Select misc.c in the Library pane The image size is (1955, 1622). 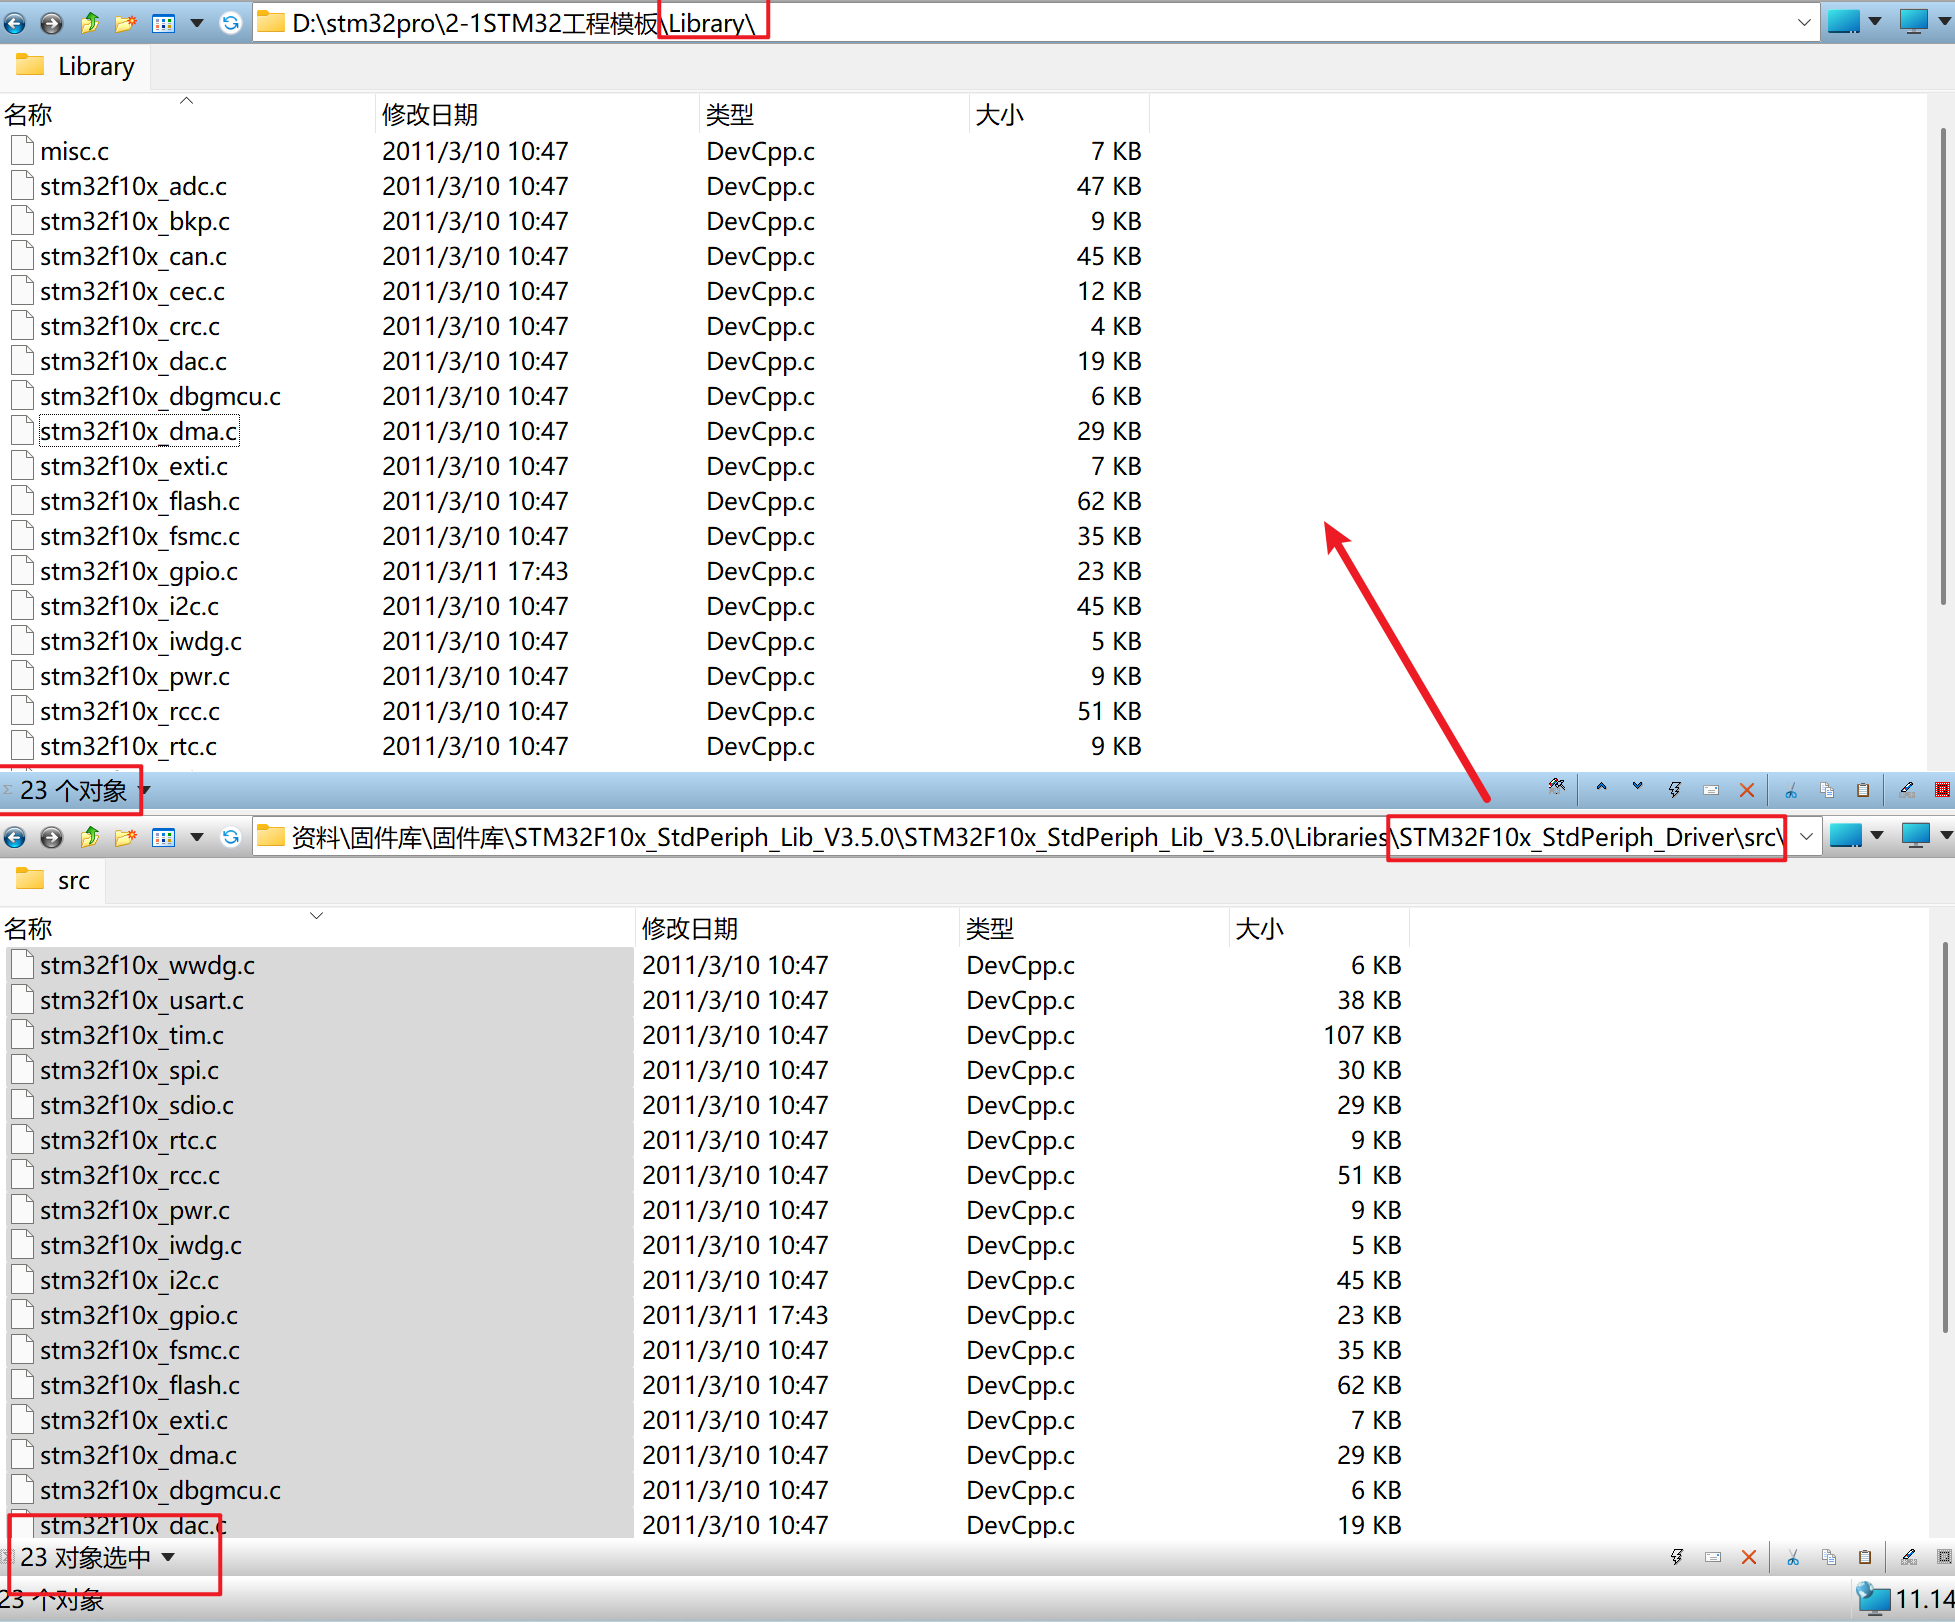click(x=75, y=151)
